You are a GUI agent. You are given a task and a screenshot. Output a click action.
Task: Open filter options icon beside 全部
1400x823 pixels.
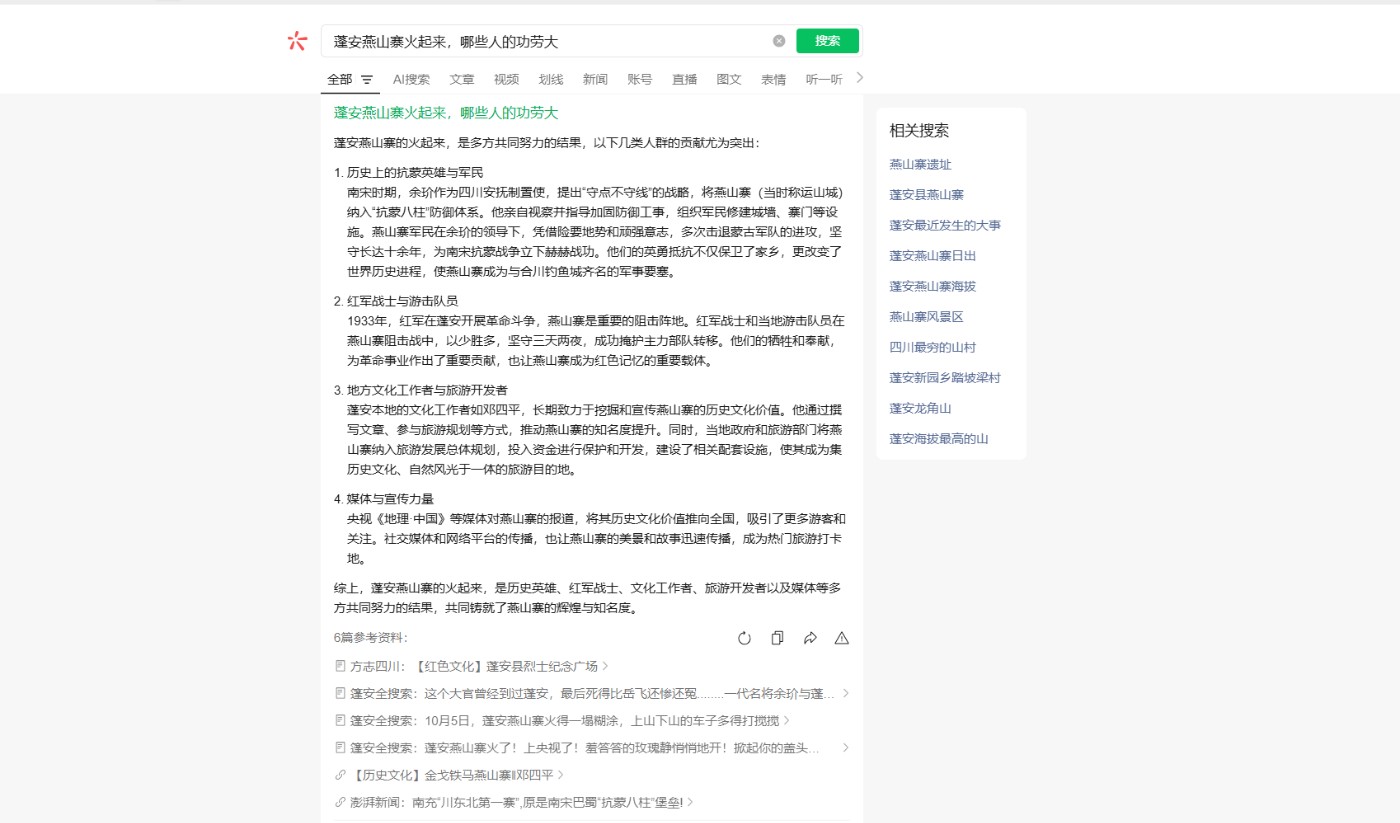367,80
